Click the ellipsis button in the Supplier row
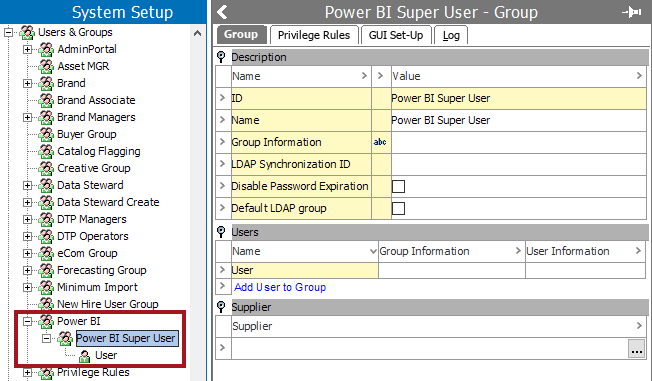Viewport: 652px width, 381px height. tap(636, 349)
